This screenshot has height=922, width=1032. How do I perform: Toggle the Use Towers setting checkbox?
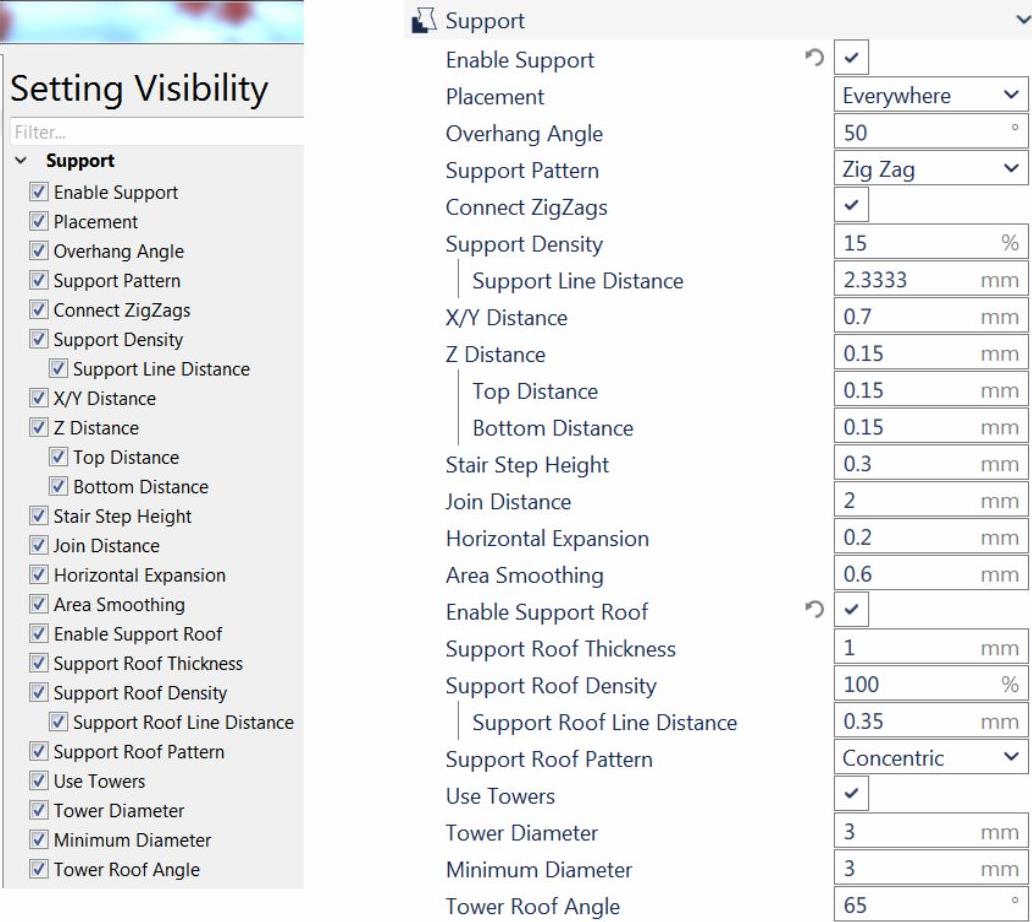tap(852, 796)
